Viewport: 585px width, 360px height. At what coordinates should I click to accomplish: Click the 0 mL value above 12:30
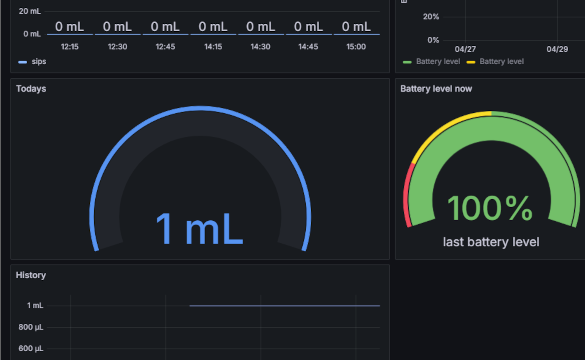tap(118, 26)
